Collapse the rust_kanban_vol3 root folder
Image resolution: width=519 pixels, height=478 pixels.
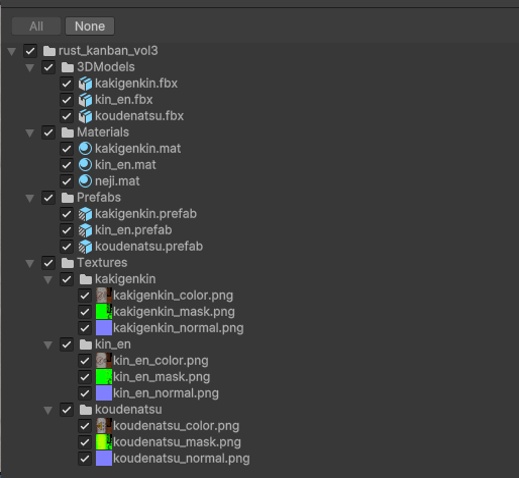[x=12, y=51]
